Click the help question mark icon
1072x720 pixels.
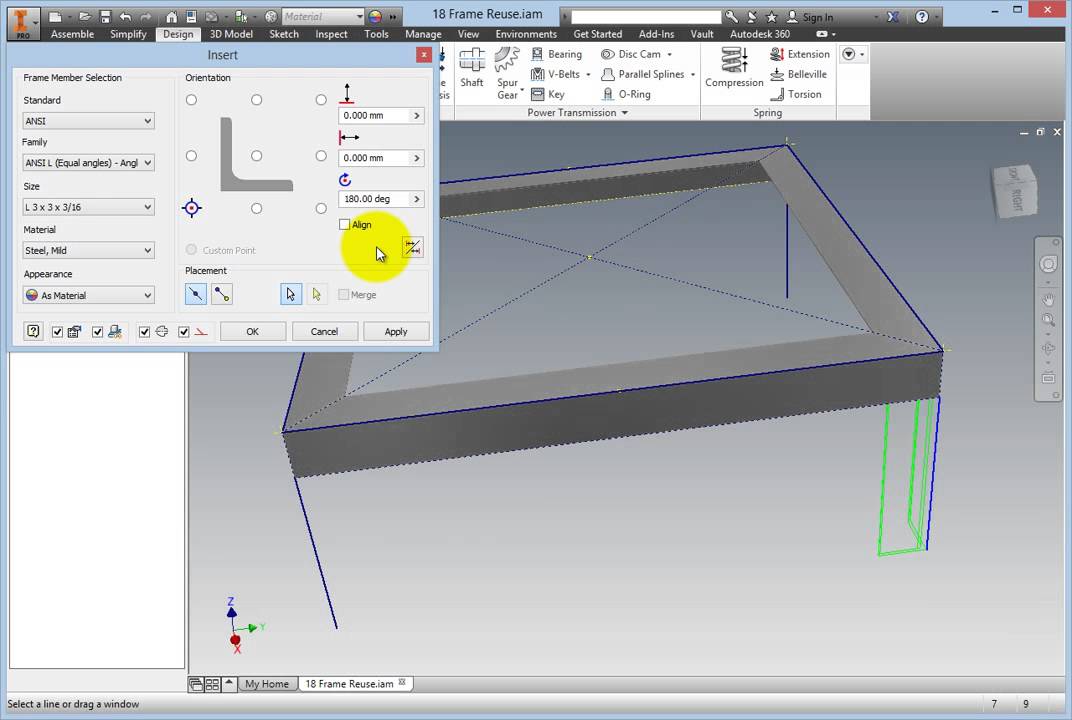click(x=922, y=16)
